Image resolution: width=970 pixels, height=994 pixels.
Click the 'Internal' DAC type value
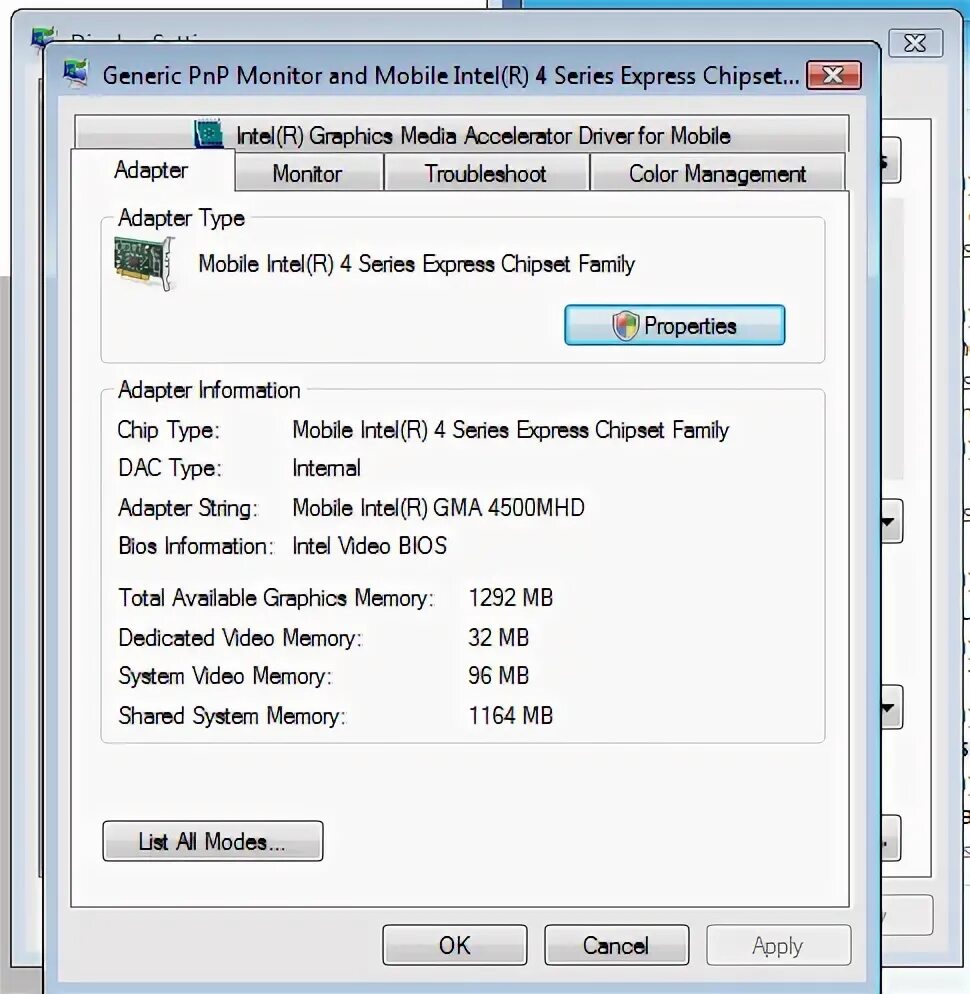pyautogui.click(x=327, y=468)
